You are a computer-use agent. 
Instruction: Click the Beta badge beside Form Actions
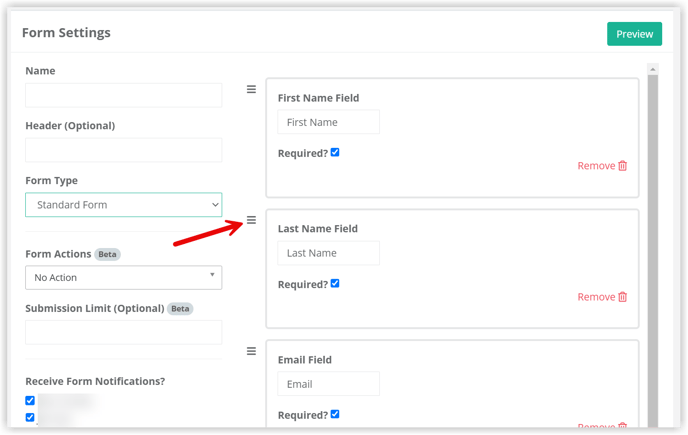(x=108, y=254)
